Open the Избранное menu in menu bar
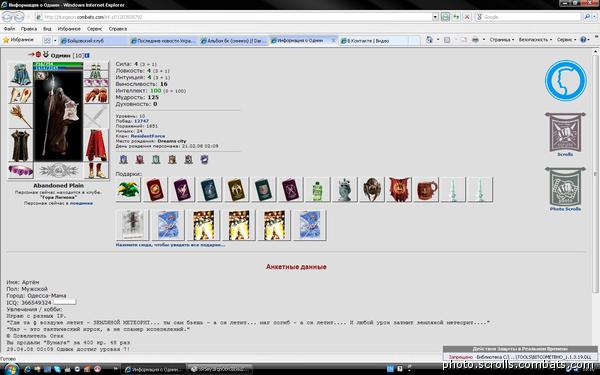 [x=69, y=29]
